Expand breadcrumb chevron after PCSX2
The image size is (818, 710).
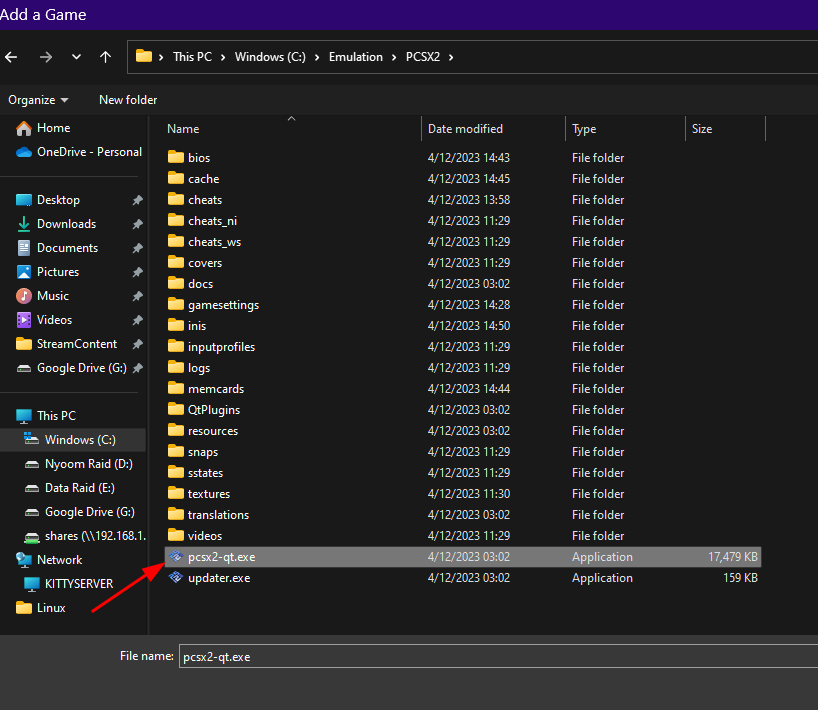point(451,57)
